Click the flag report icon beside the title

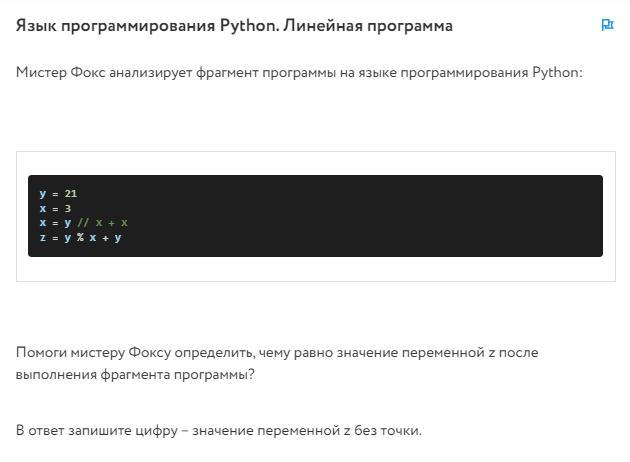point(607,25)
